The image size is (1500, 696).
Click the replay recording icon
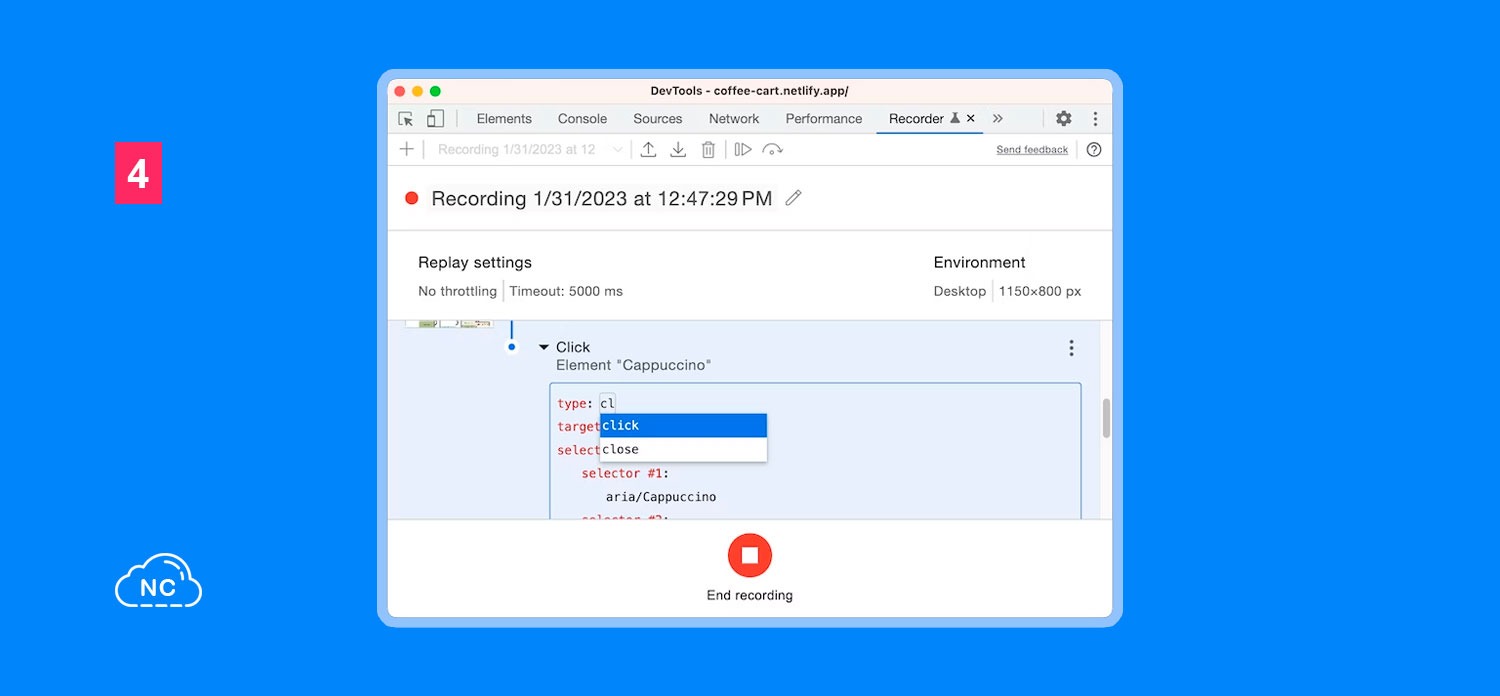(743, 149)
